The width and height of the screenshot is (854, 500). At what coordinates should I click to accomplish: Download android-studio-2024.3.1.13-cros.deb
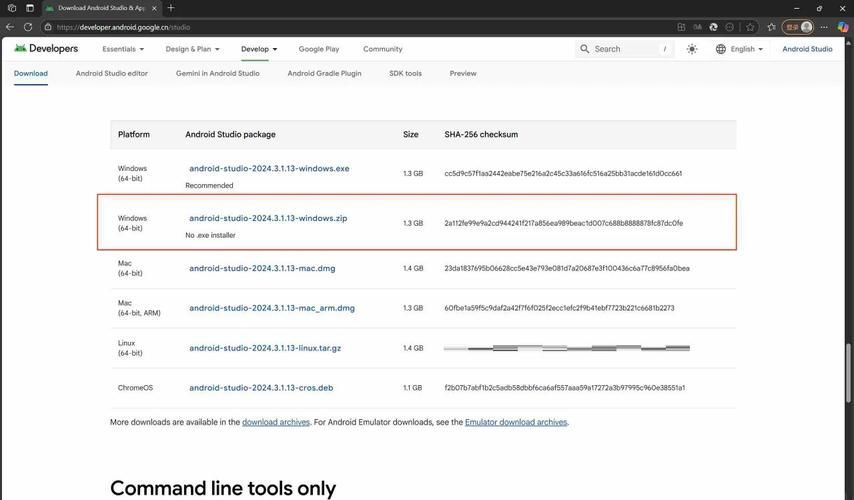[x=261, y=388]
